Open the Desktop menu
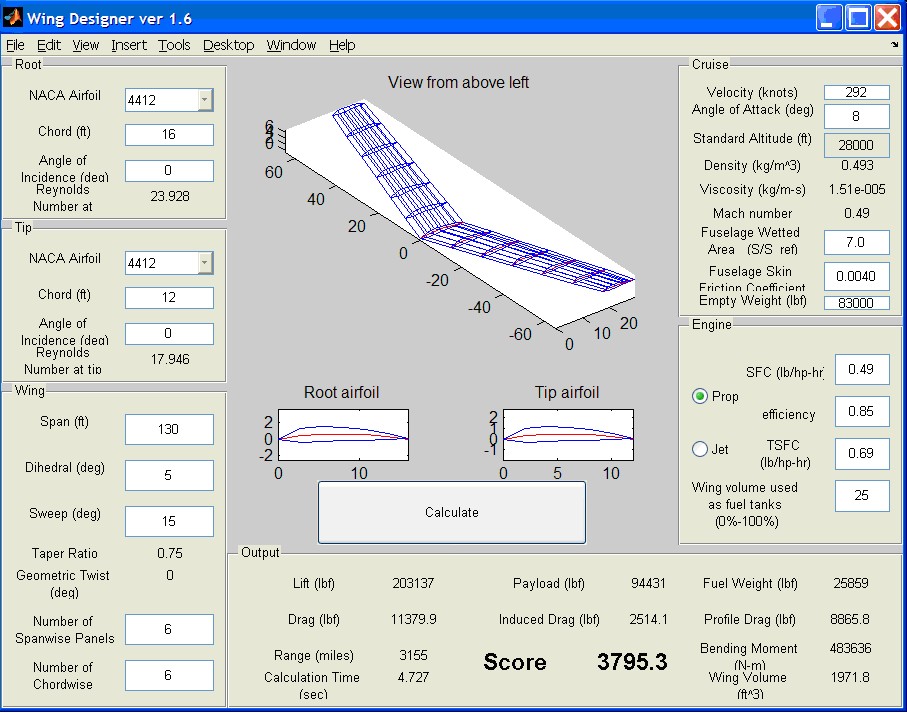The image size is (907, 713). (x=228, y=45)
